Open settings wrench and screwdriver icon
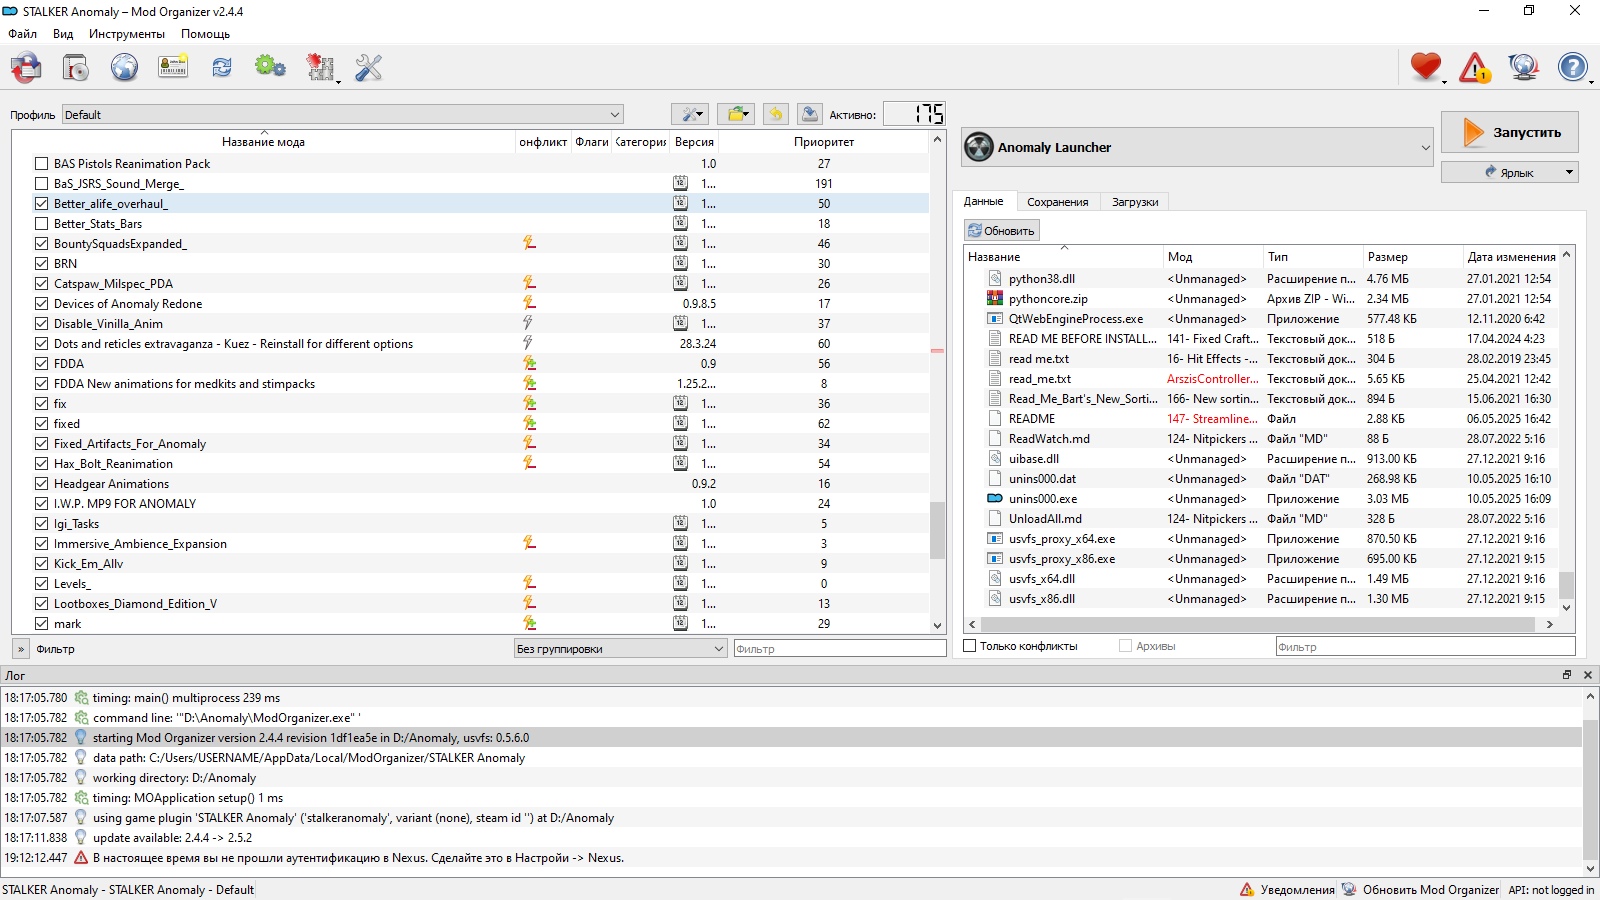The height and width of the screenshot is (900, 1600). coord(369,67)
